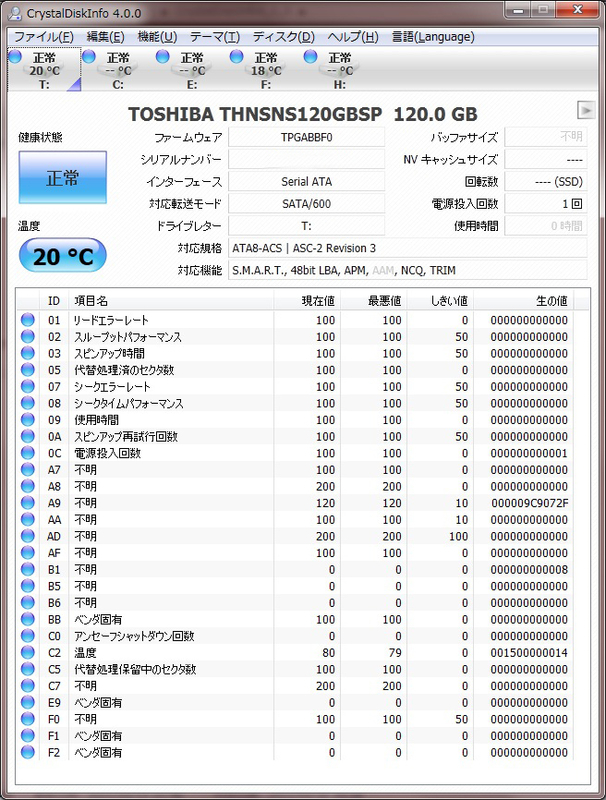
Task: Click status orb for ID C2 温度
Action: click(x=28, y=653)
